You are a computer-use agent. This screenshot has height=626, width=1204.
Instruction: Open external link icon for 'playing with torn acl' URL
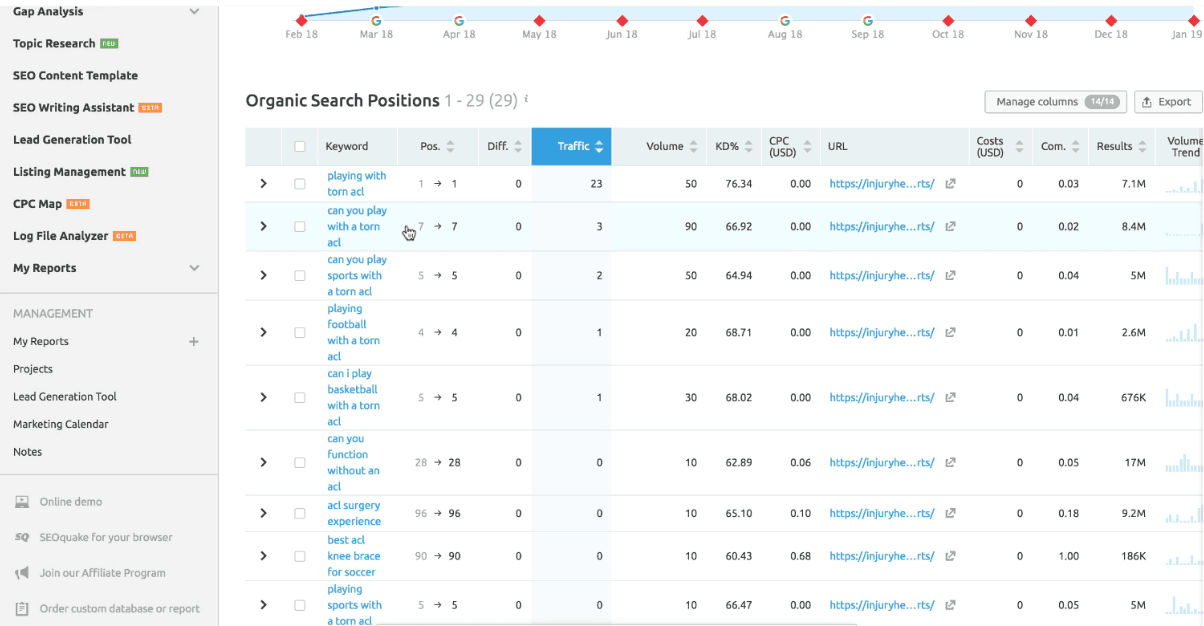click(x=950, y=184)
